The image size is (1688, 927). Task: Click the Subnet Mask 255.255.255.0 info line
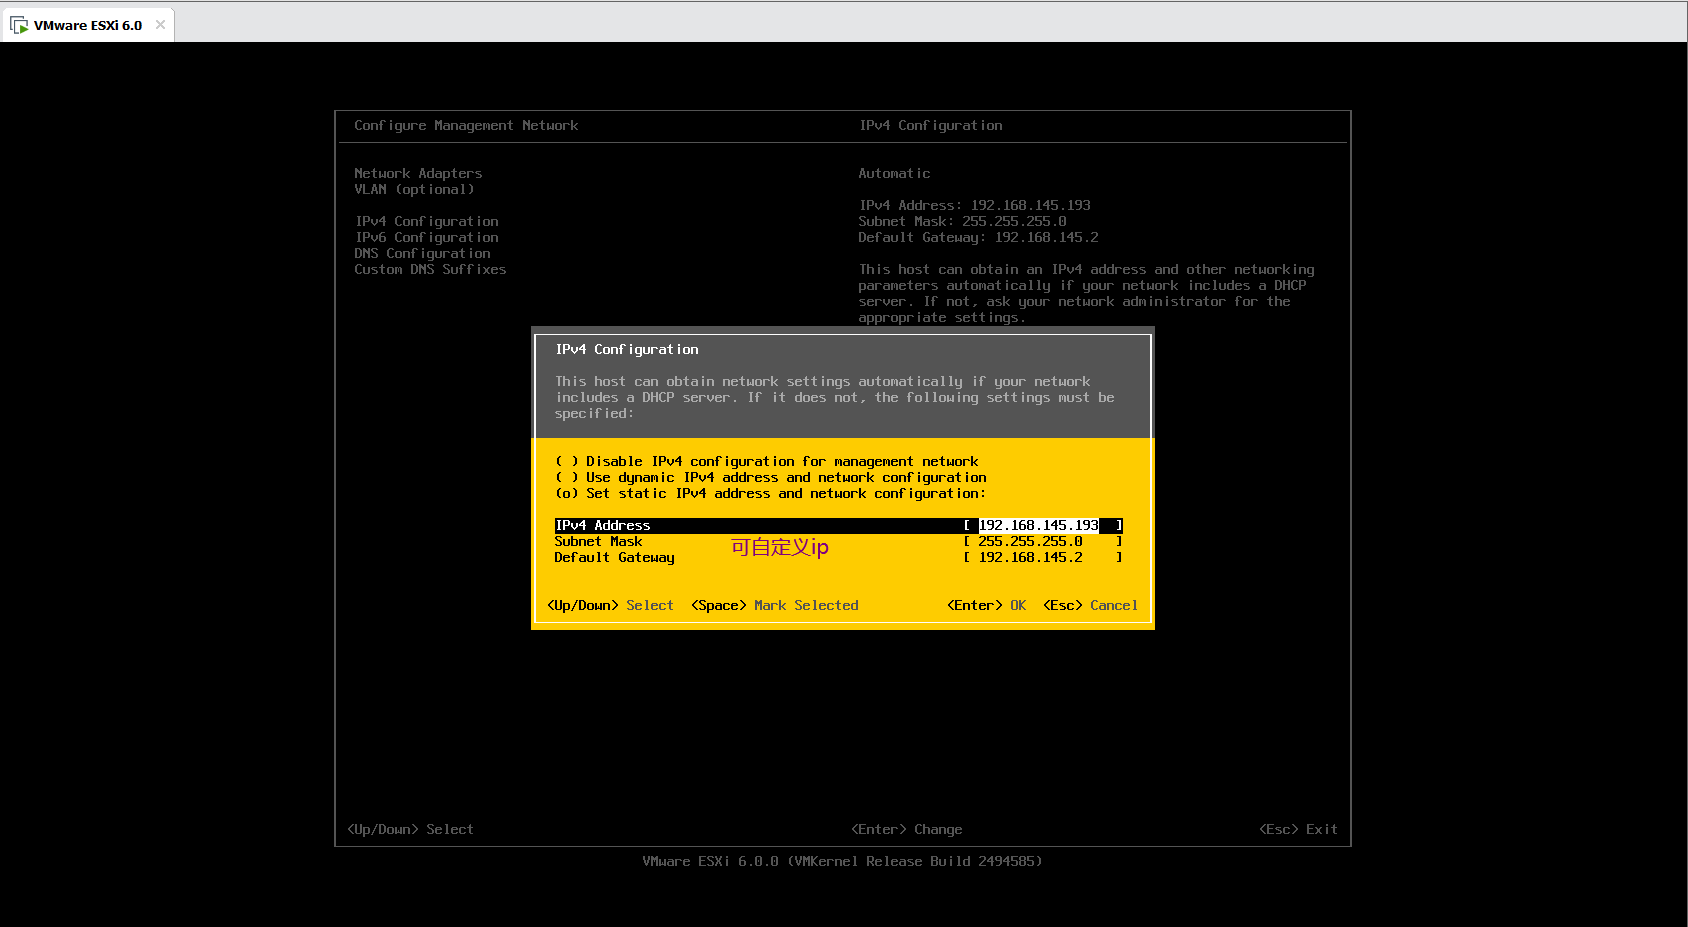[962, 222]
